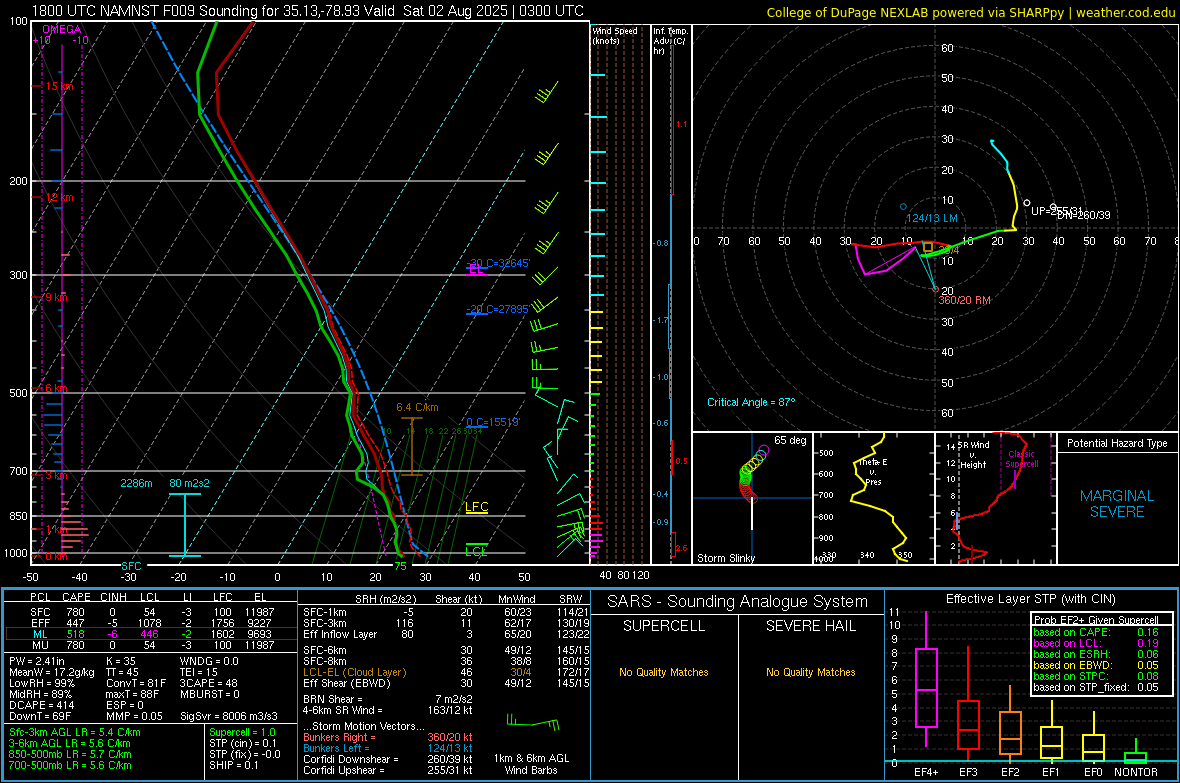Click the 12 km height marker
Screen dimensions: 1180x783
click(59, 197)
